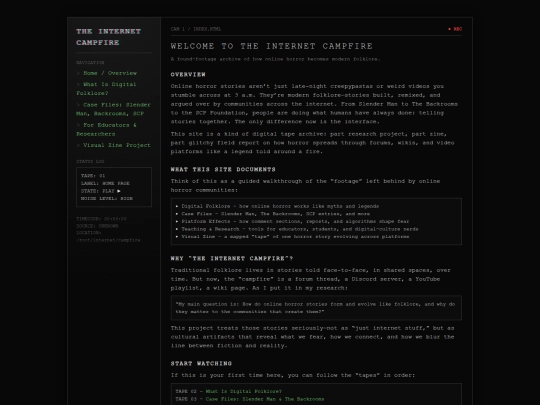
Task: Click The Internet Campfire site title
Action: [x=108, y=37]
